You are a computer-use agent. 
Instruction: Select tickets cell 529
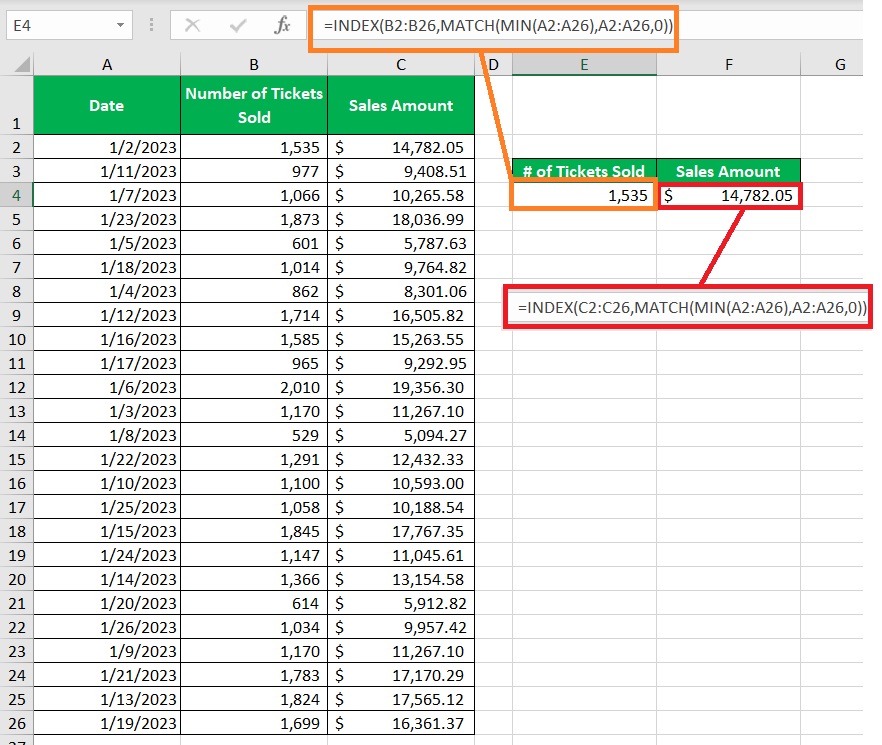pos(254,436)
